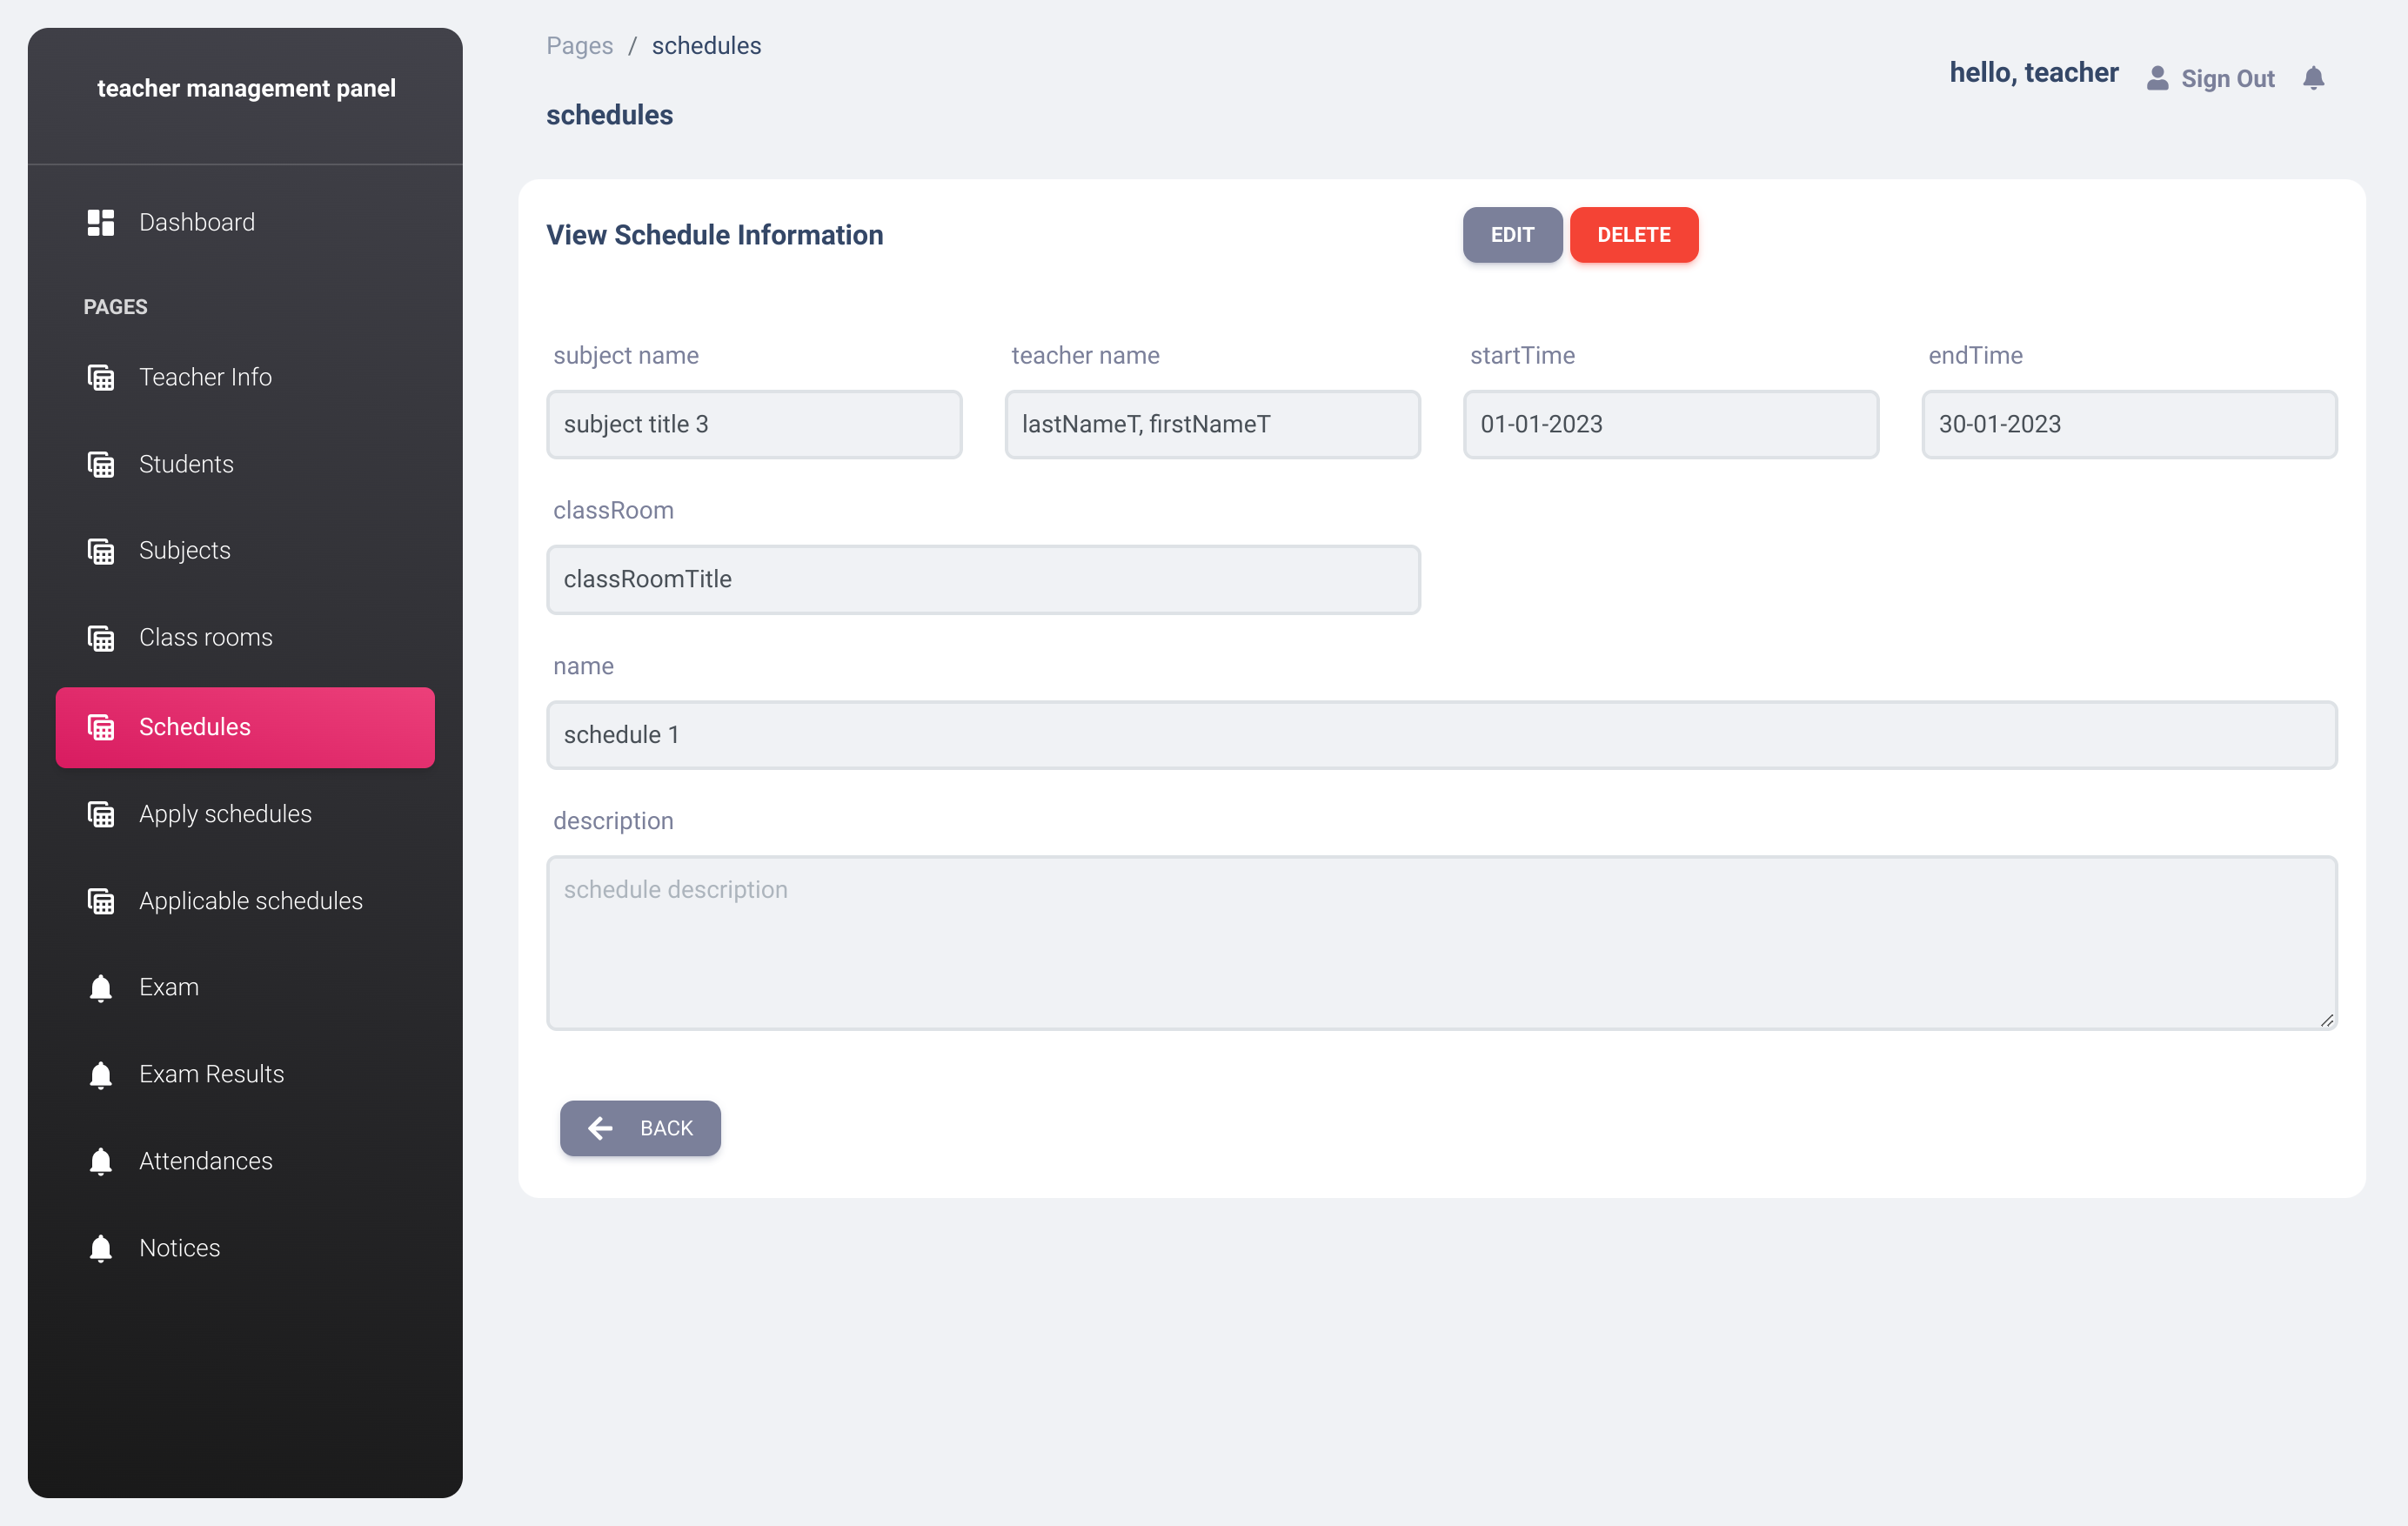The width and height of the screenshot is (2408, 1526).
Task: Click the startTime date field
Action: click(x=1670, y=424)
